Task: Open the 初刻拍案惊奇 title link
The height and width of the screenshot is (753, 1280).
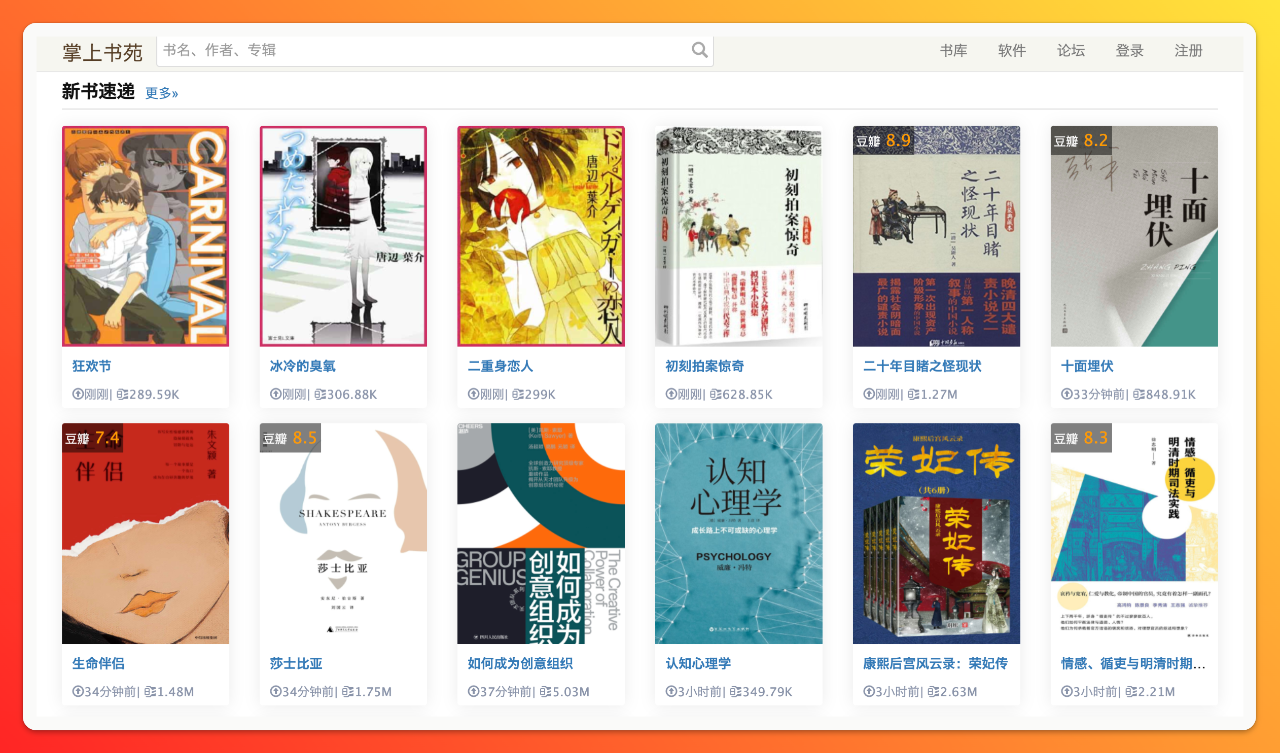Action: click(705, 366)
